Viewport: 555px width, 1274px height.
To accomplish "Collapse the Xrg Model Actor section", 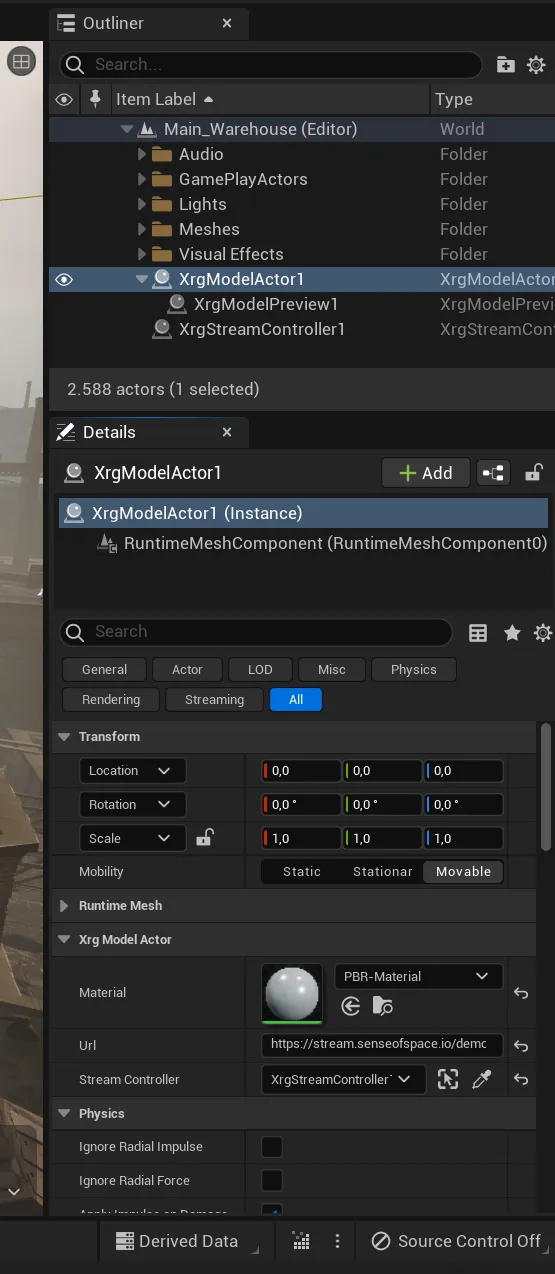I will click(x=65, y=940).
